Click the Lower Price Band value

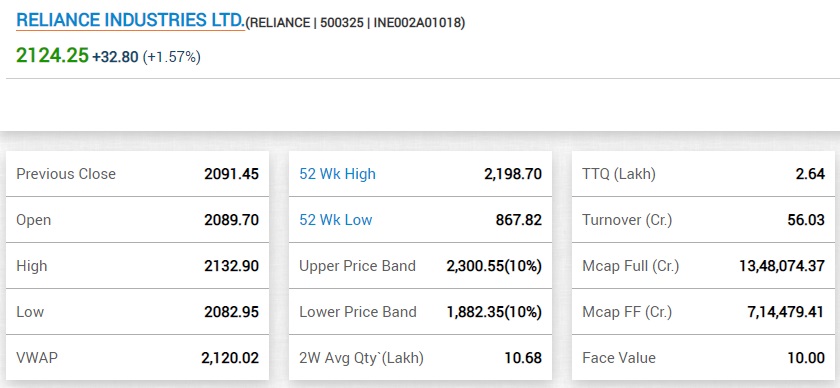click(494, 312)
